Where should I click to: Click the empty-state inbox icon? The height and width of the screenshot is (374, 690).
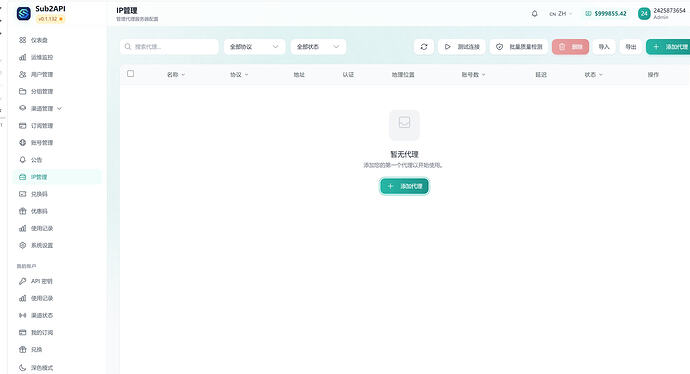[x=404, y=125]
